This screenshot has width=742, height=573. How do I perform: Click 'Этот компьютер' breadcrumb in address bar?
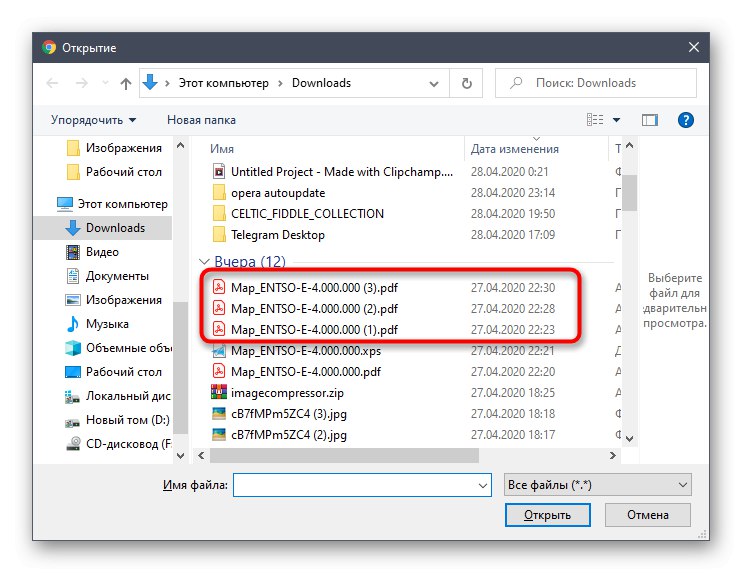pyautogui.click(x=223, y=83)
